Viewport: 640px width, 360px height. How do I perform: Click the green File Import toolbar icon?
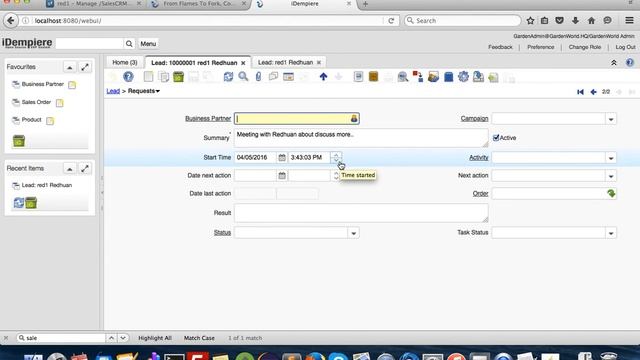[493, 76]
